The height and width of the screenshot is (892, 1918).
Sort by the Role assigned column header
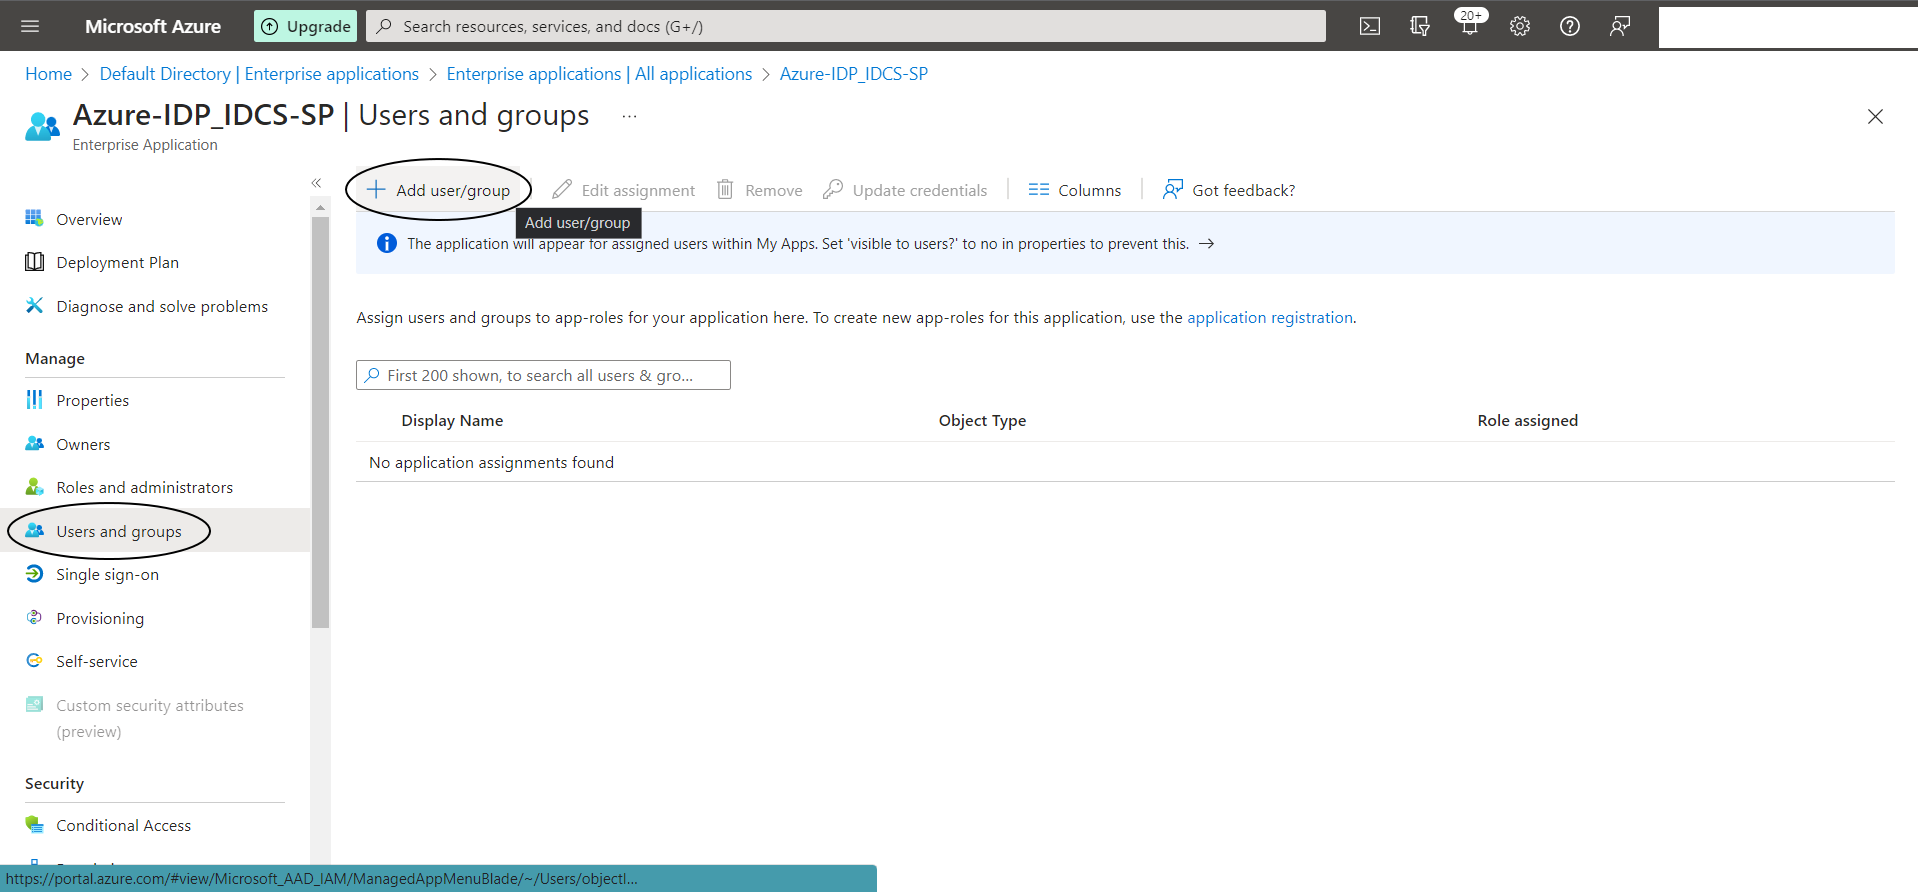[x=1528, y=421]
